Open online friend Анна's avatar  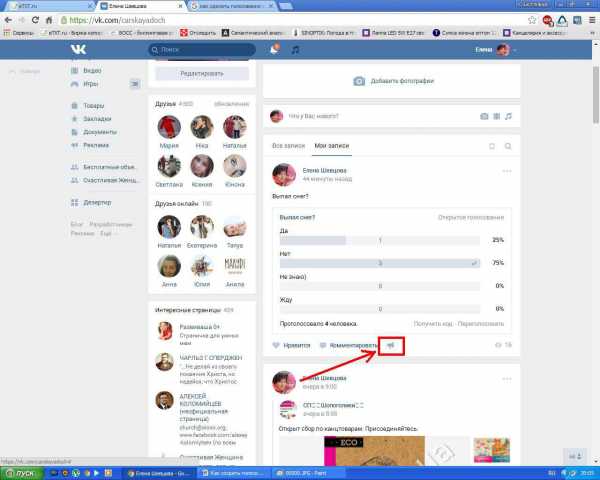coord(169,266)
